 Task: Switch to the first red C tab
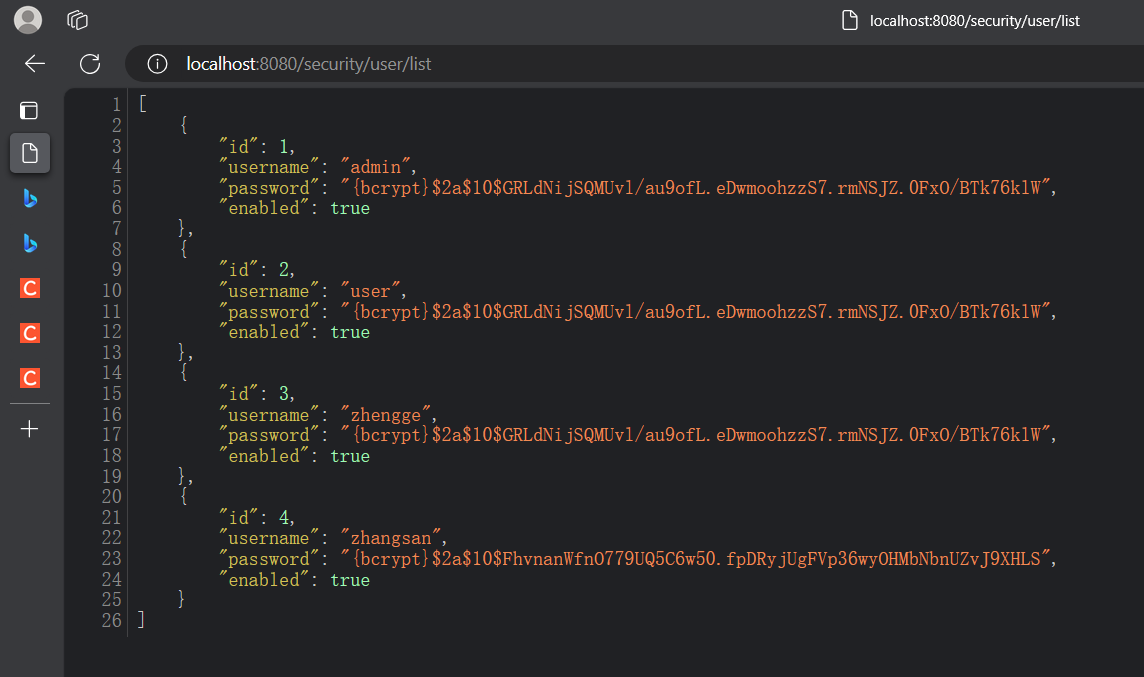click(30, 288)
